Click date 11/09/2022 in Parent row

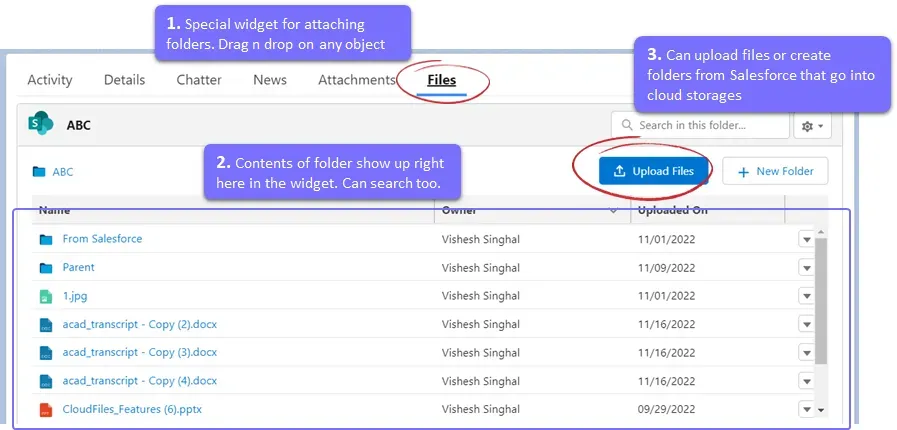tap(666, 268)
